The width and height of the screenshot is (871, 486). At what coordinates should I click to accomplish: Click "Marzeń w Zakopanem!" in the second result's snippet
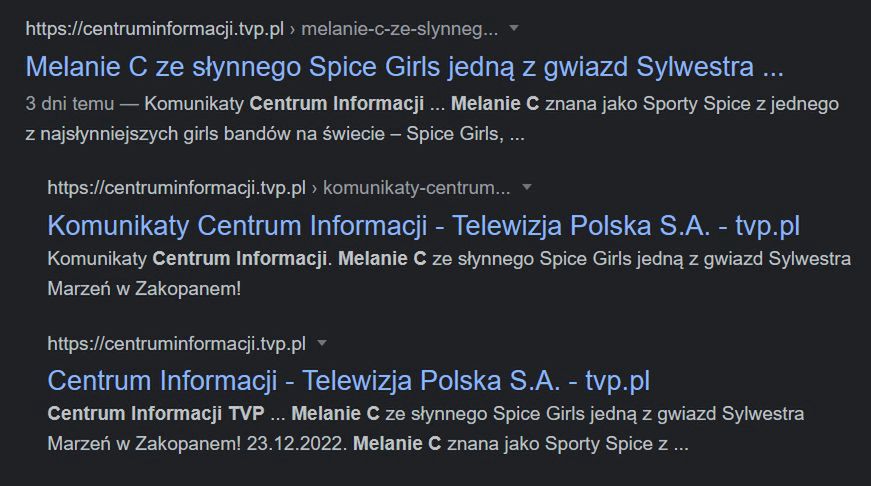pyautogui.click(x=144, y=287)
